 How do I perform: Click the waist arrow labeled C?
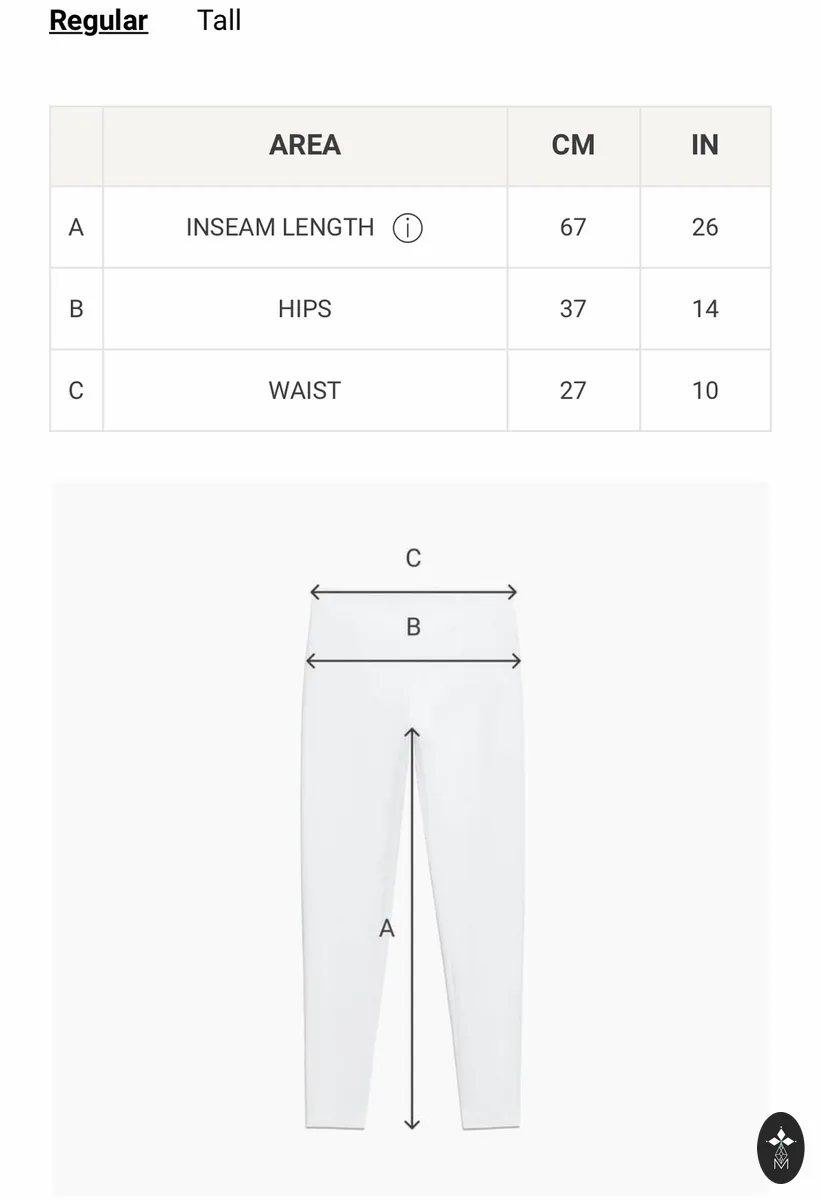413,592
